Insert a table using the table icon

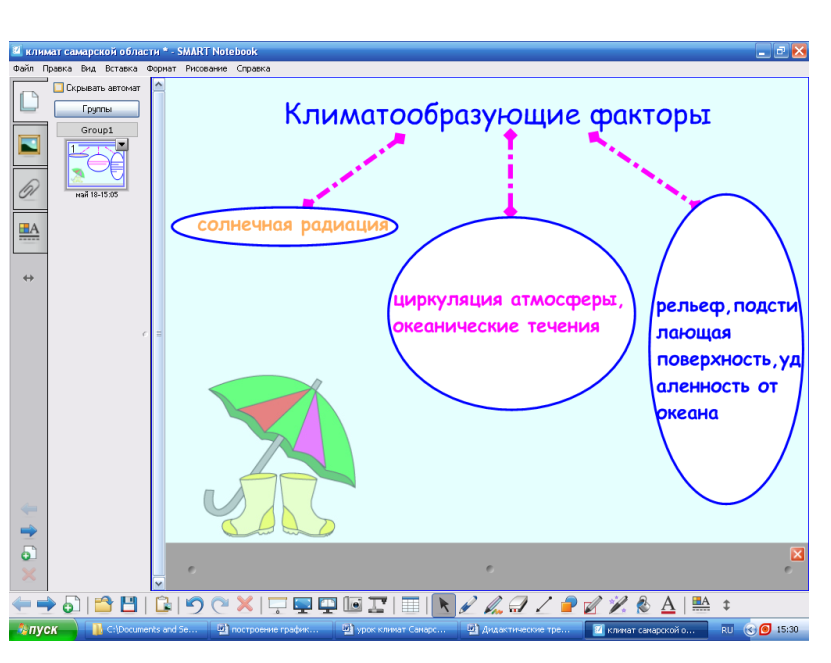click(x=410, y=604)
